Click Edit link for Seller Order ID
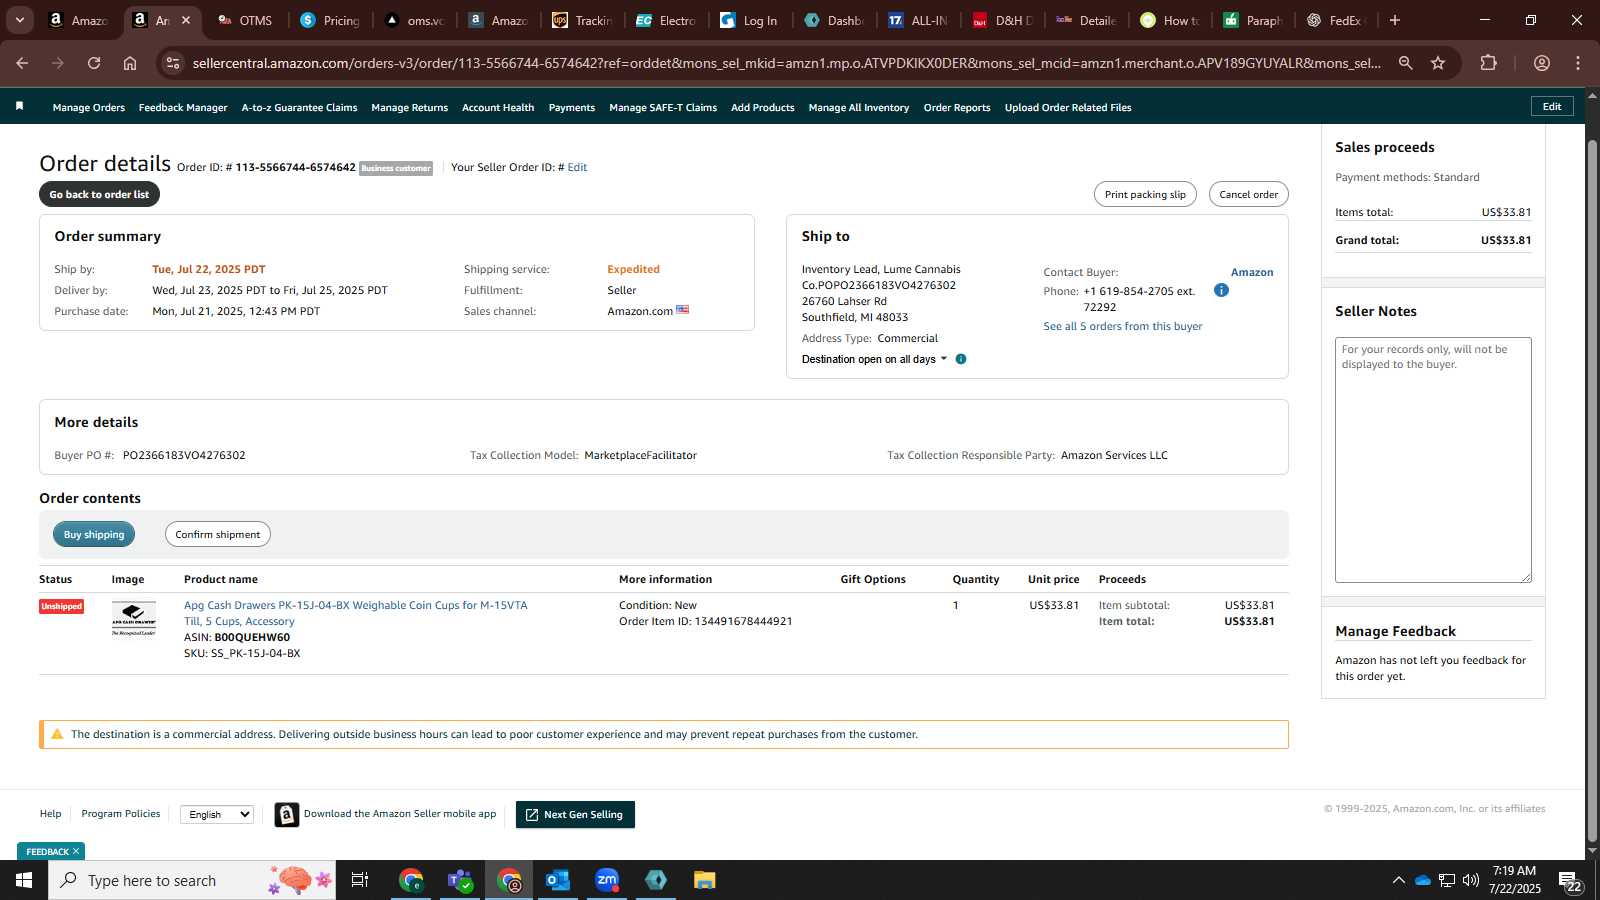 [577, 167]
